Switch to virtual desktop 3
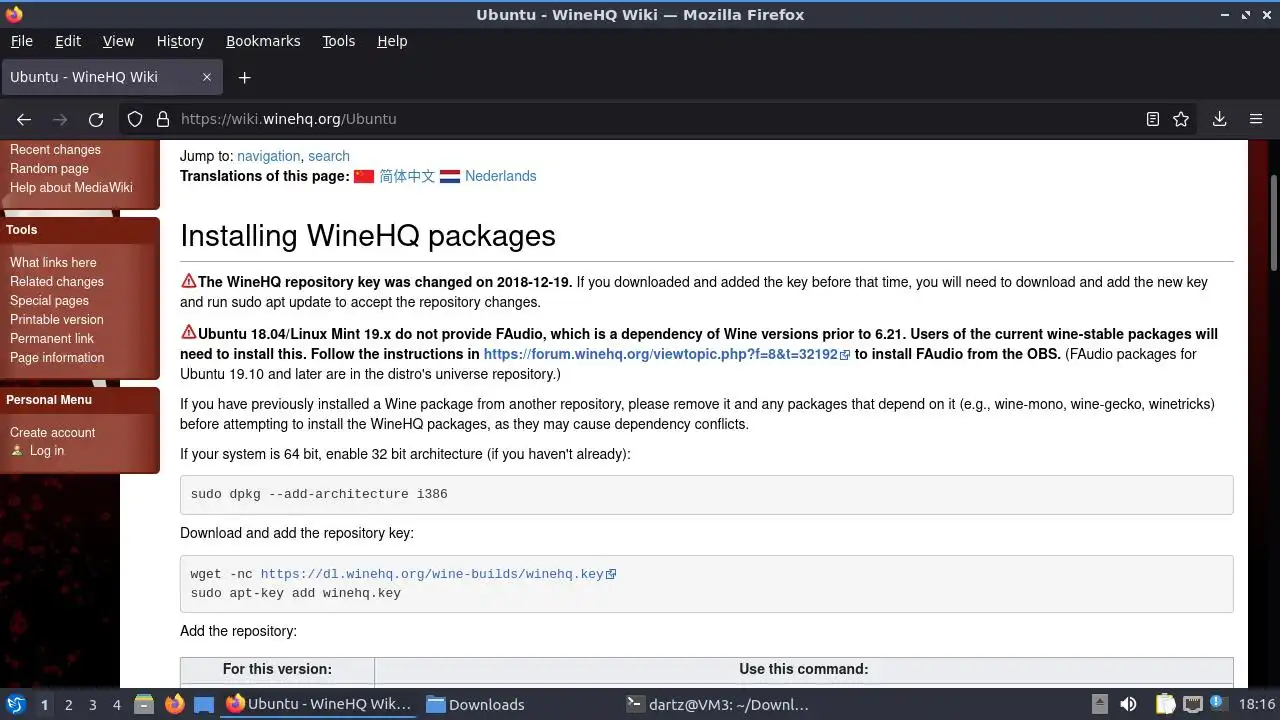Image resolution: width=1280 pixels, height=720 pixels. coord(92,704)
